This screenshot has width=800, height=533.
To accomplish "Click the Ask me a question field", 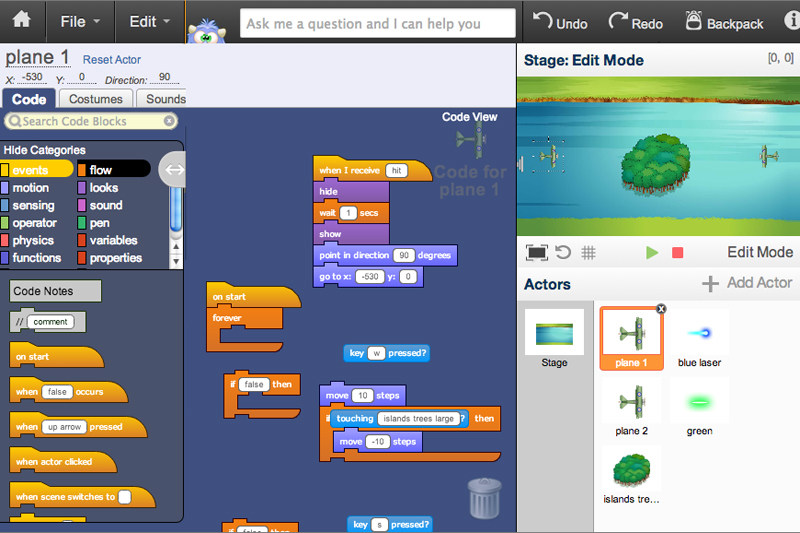I will [x=377, y=23].
